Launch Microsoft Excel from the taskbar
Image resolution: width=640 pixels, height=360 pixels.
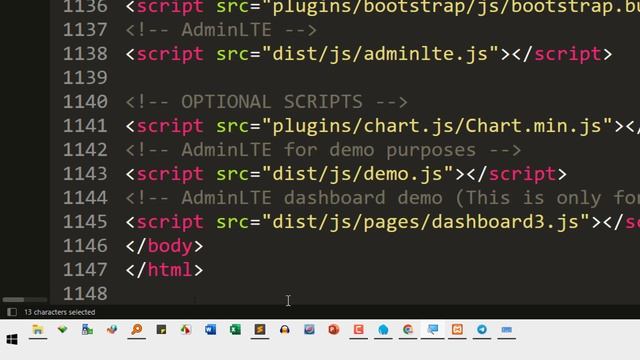235,330
